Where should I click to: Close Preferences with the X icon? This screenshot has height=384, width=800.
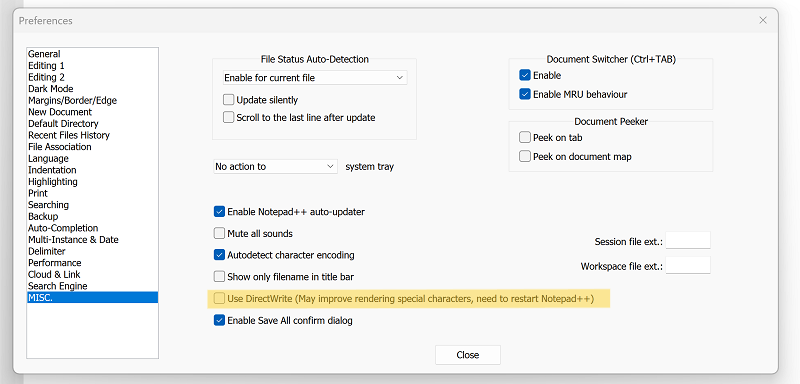click(x=763, y=20)
